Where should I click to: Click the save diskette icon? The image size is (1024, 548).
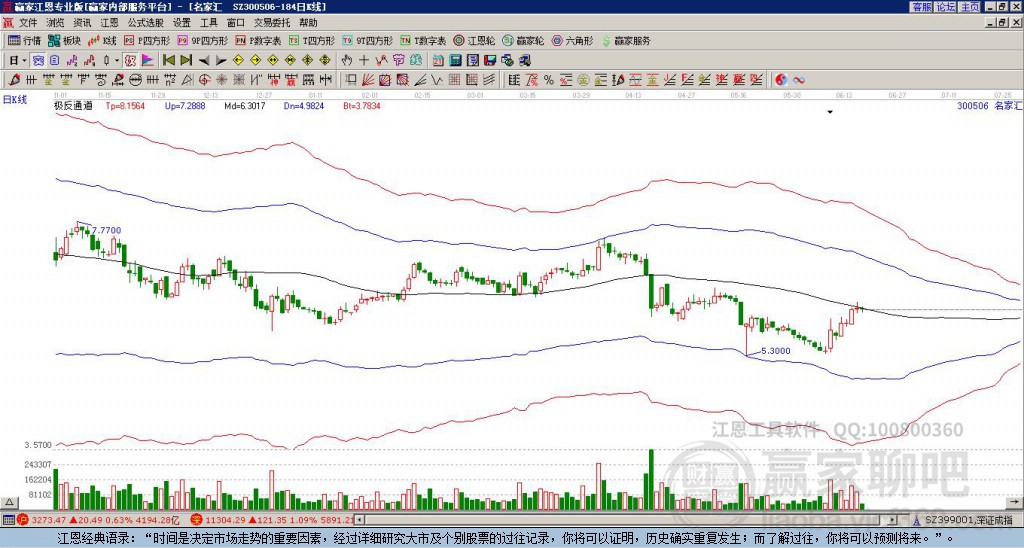click(490, 61)
